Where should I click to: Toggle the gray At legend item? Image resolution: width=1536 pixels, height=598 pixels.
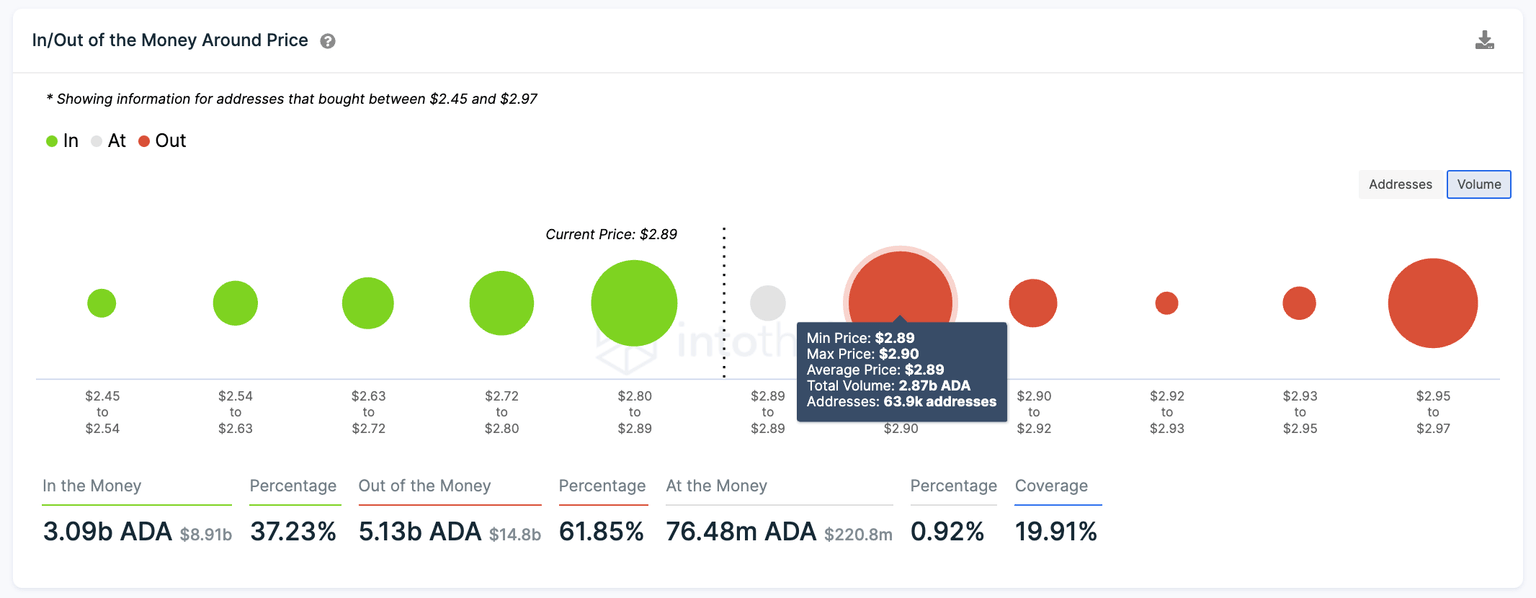point(108,141)
